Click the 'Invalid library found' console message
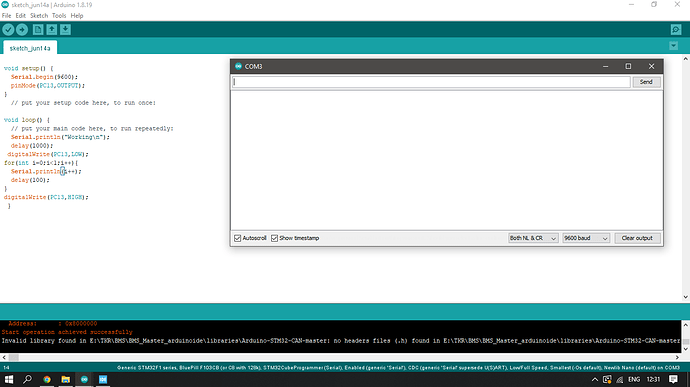 (341, 341)
